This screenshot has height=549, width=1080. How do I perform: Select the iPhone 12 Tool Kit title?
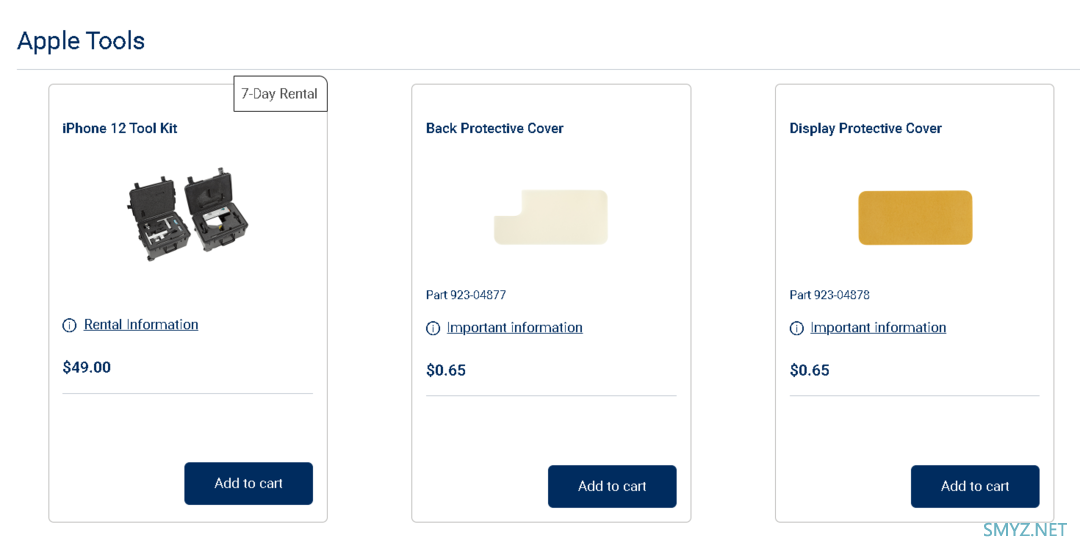(120, 128)
